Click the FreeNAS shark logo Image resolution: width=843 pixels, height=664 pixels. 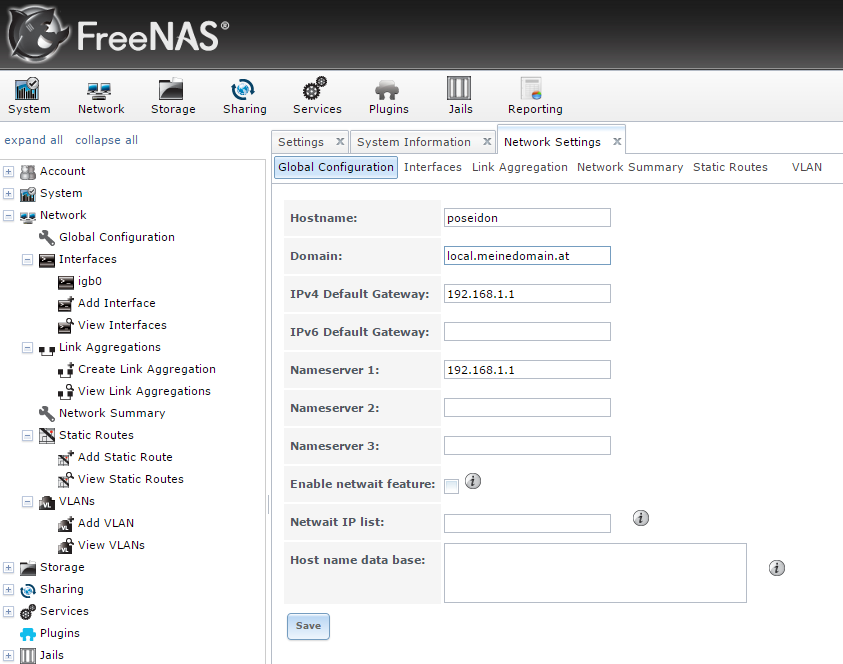point(39,34)
